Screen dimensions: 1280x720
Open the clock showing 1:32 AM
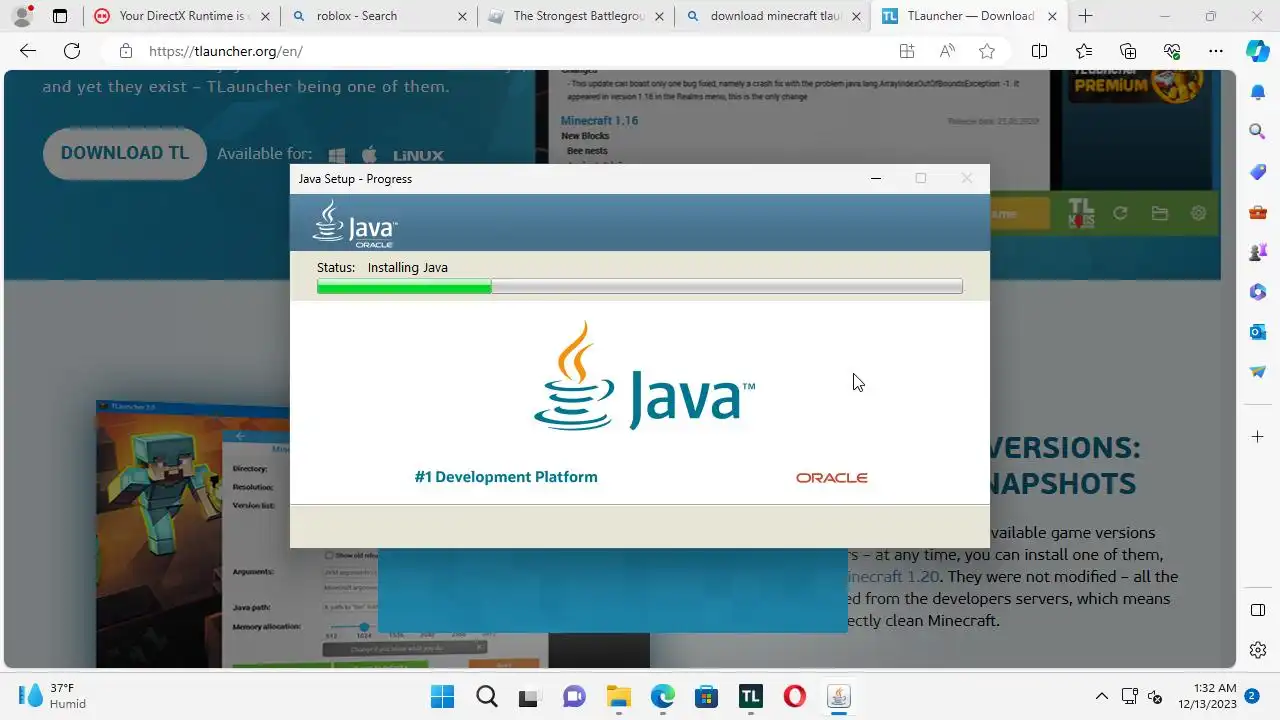pos(1207,696)
